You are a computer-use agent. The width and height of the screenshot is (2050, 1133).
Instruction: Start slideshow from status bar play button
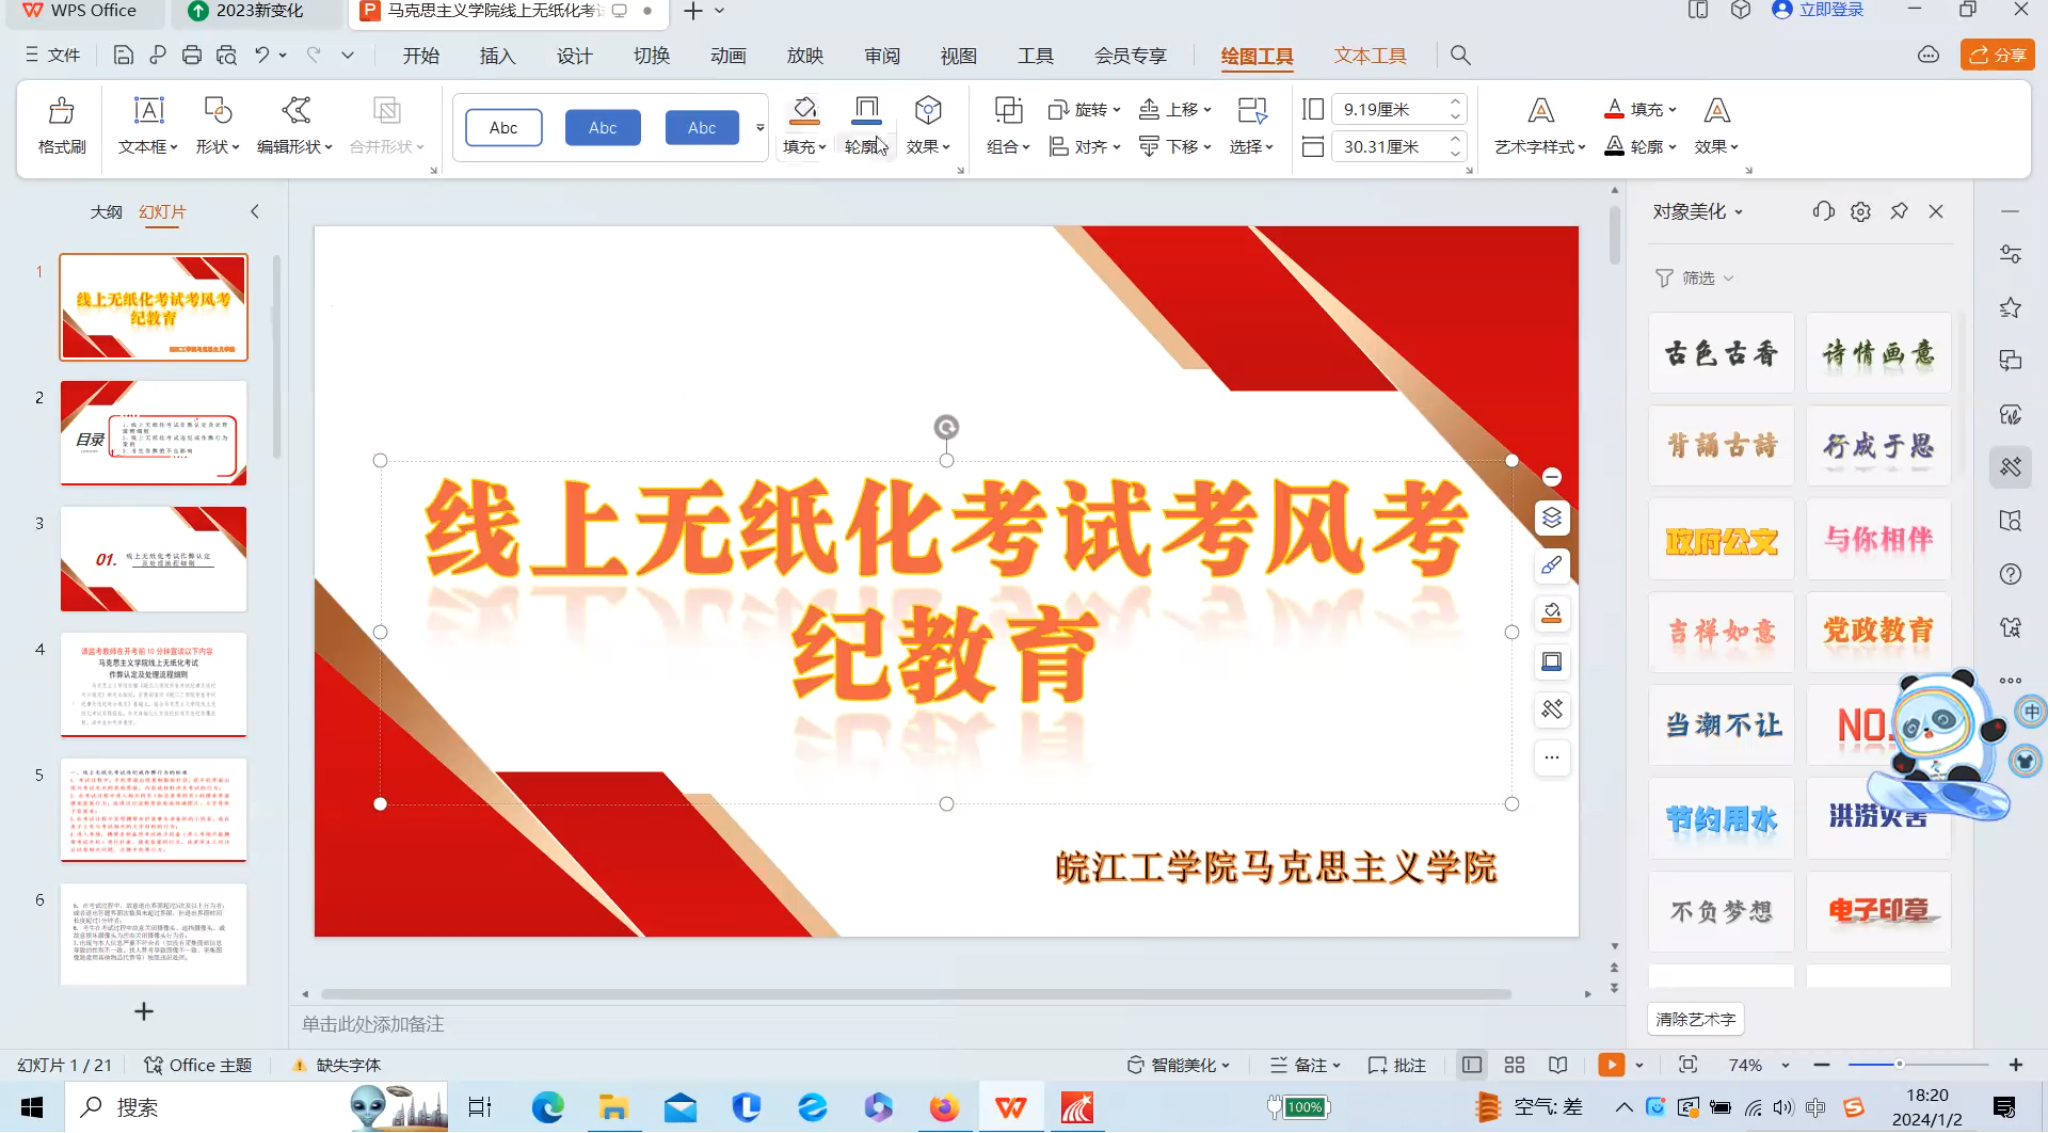[x=1610, y=1065]
